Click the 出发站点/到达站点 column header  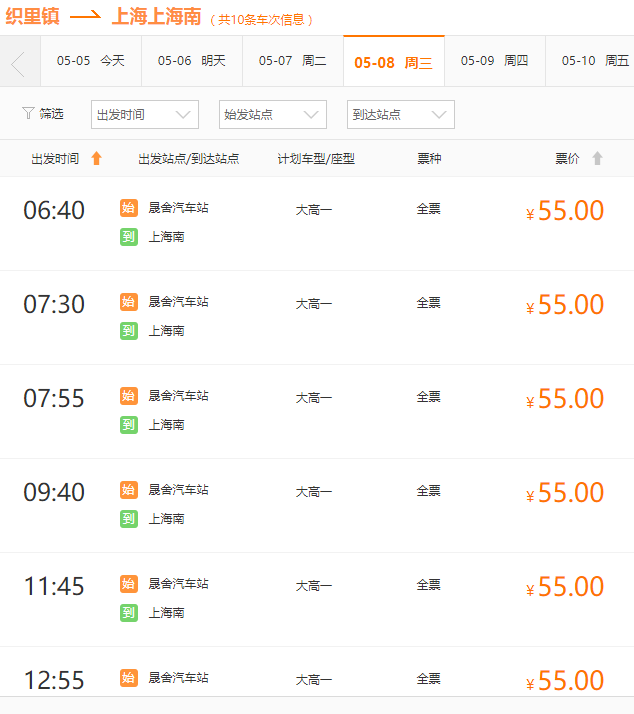[x=189, y=159]
